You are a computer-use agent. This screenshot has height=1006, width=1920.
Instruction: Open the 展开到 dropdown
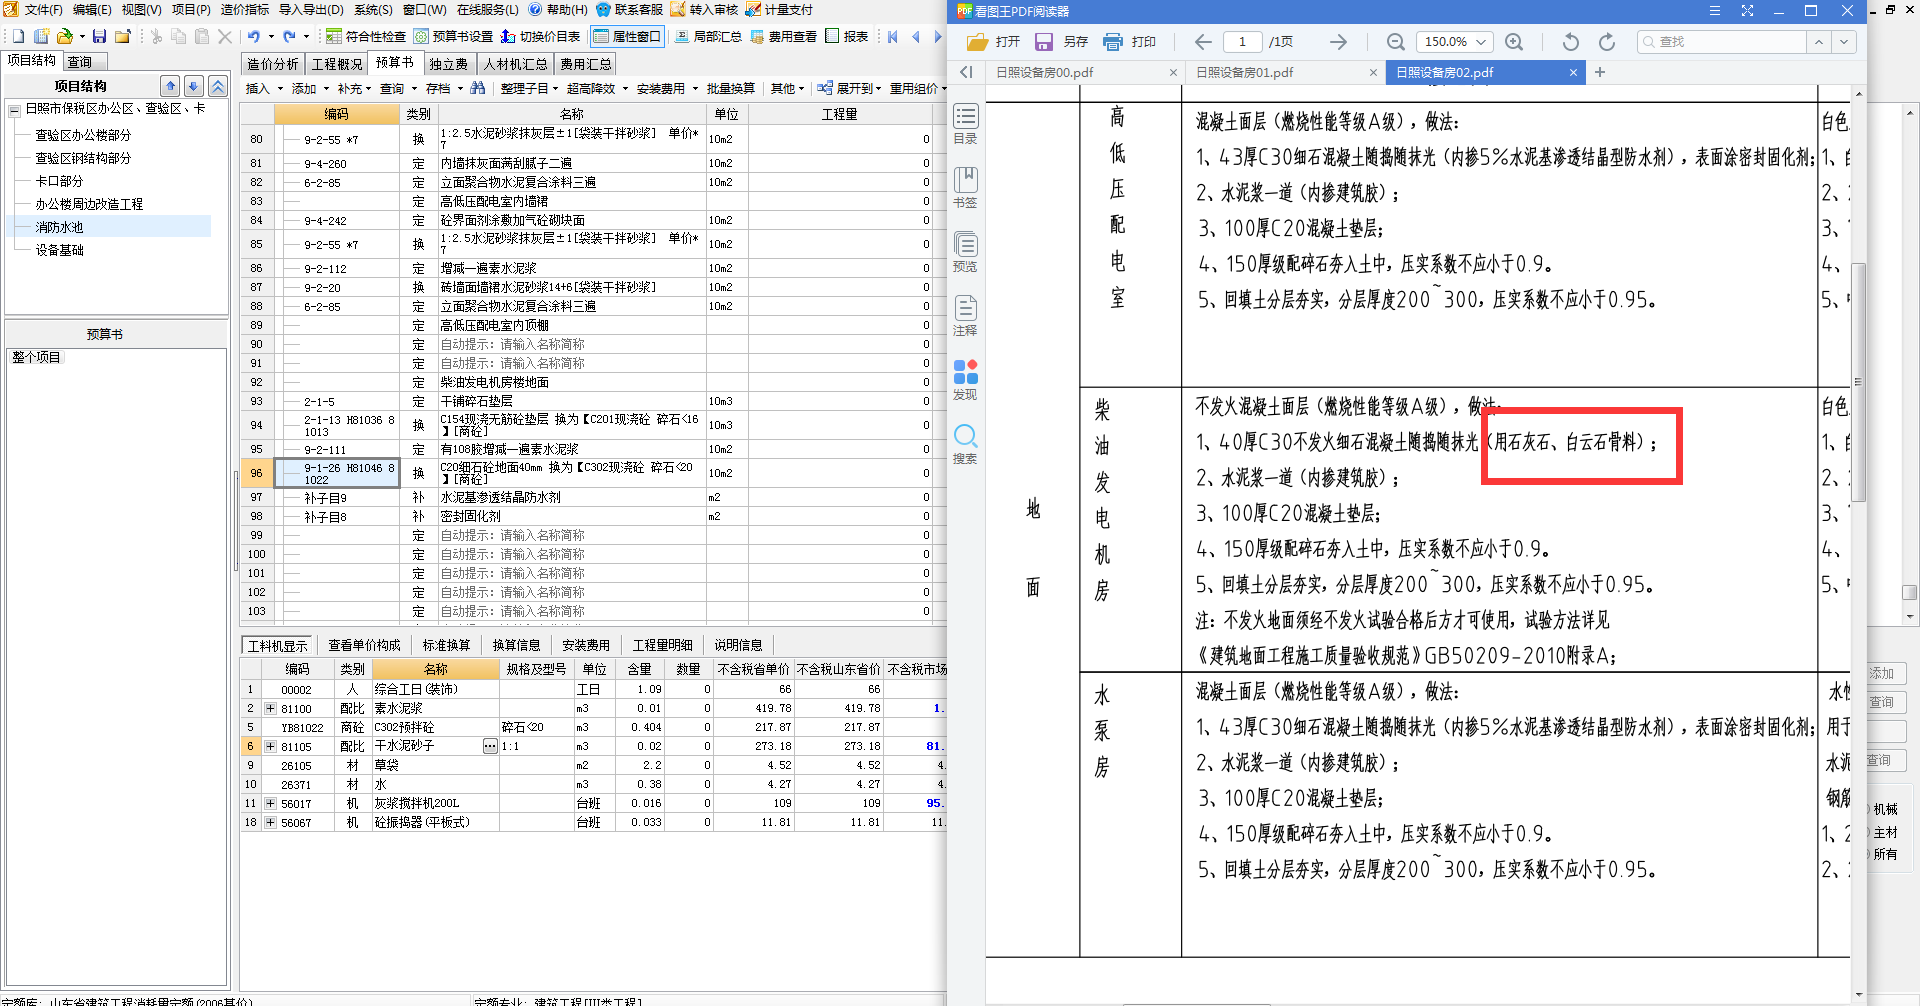pos(850,88)
